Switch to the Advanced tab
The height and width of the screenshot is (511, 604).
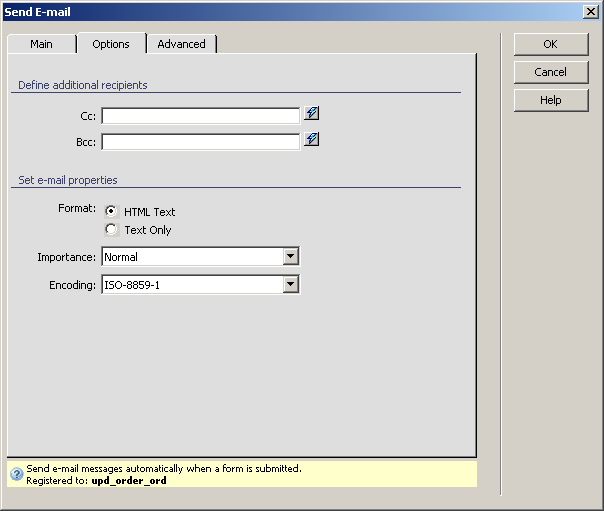pos(181,44)
